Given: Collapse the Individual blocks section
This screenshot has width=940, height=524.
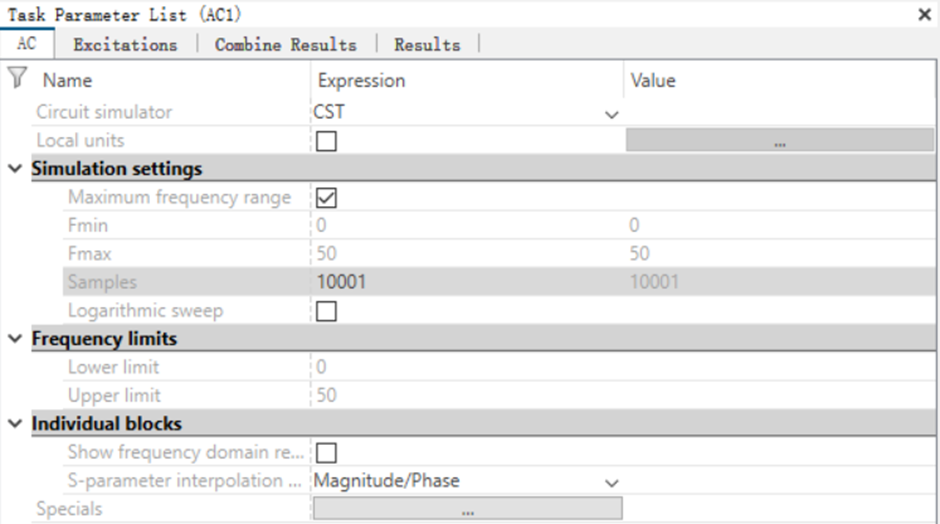Looking at the screenshot, I should 15,424.
